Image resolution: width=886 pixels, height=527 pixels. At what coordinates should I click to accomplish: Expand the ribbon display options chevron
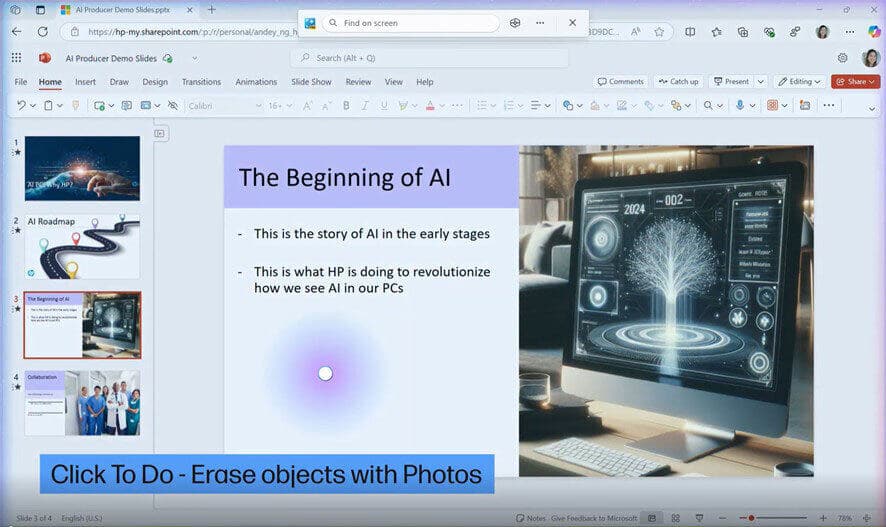click(872, 108)
